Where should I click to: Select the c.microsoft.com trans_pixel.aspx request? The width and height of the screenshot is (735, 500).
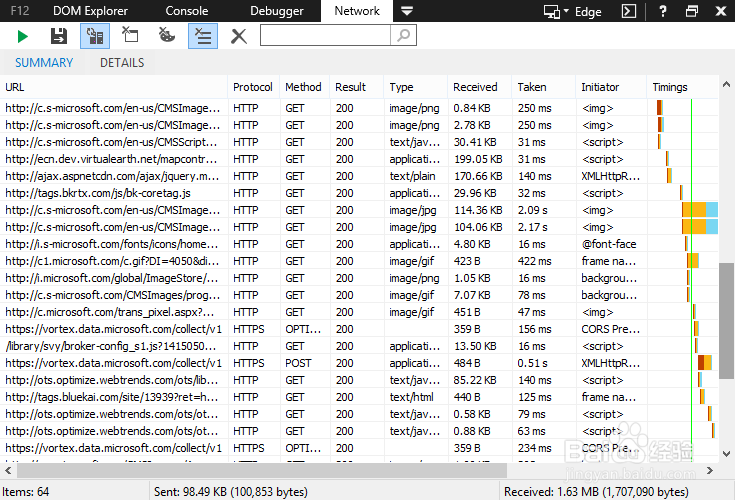pyautogui.click(x=359, y=312)
